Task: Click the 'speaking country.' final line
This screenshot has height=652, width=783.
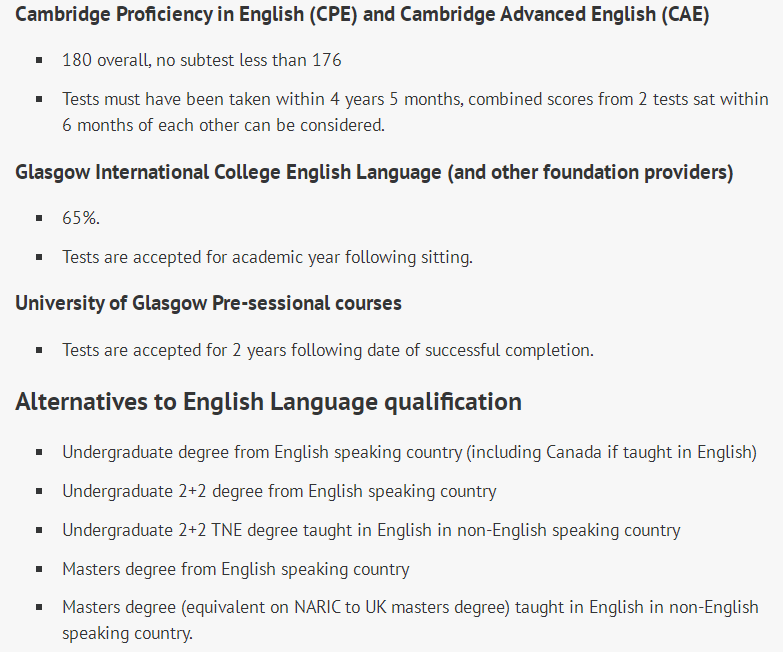Action: point(127,634)
